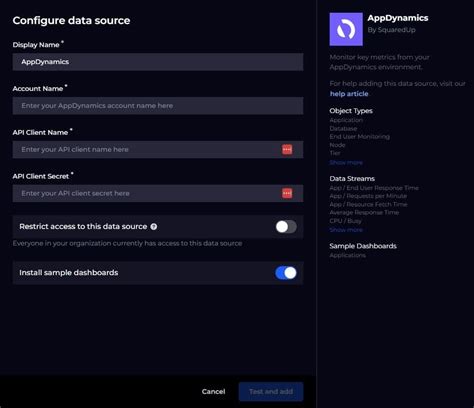Click 'App / Resource Fetch Time' data stream

tap(368, 204)
